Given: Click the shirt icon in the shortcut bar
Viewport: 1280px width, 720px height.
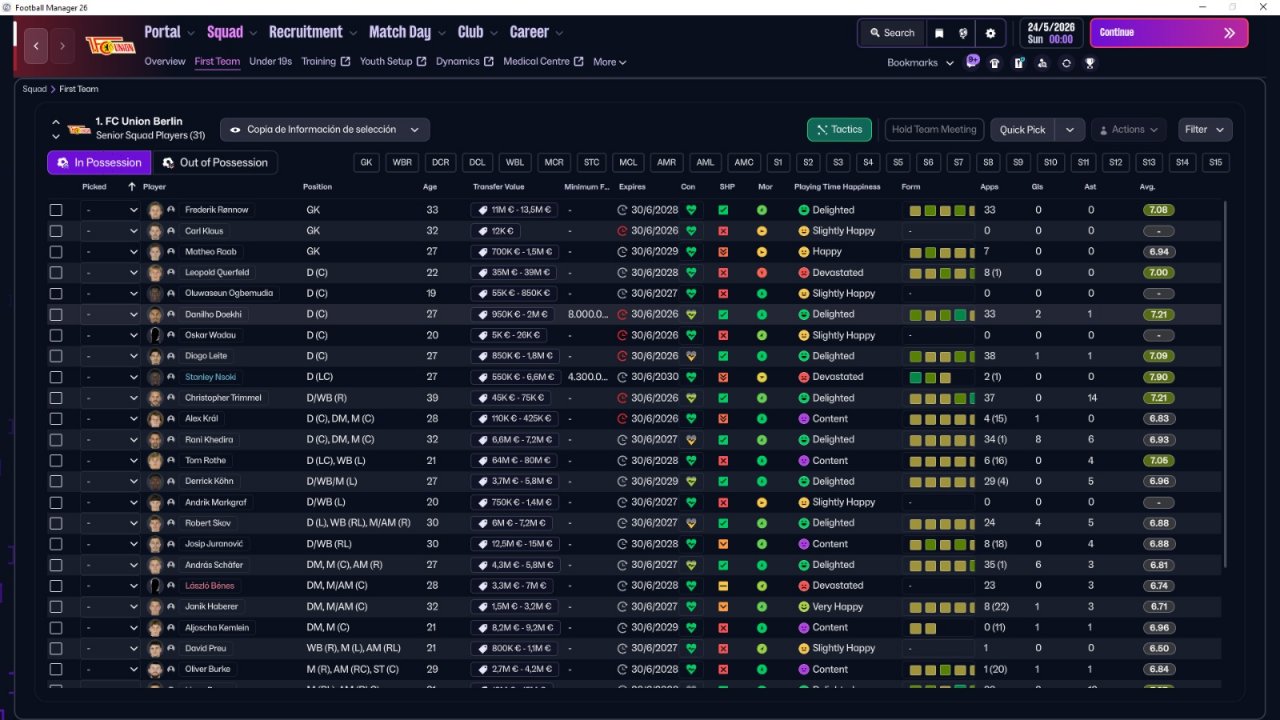Looking at the screenshot, I should (994, 63).
